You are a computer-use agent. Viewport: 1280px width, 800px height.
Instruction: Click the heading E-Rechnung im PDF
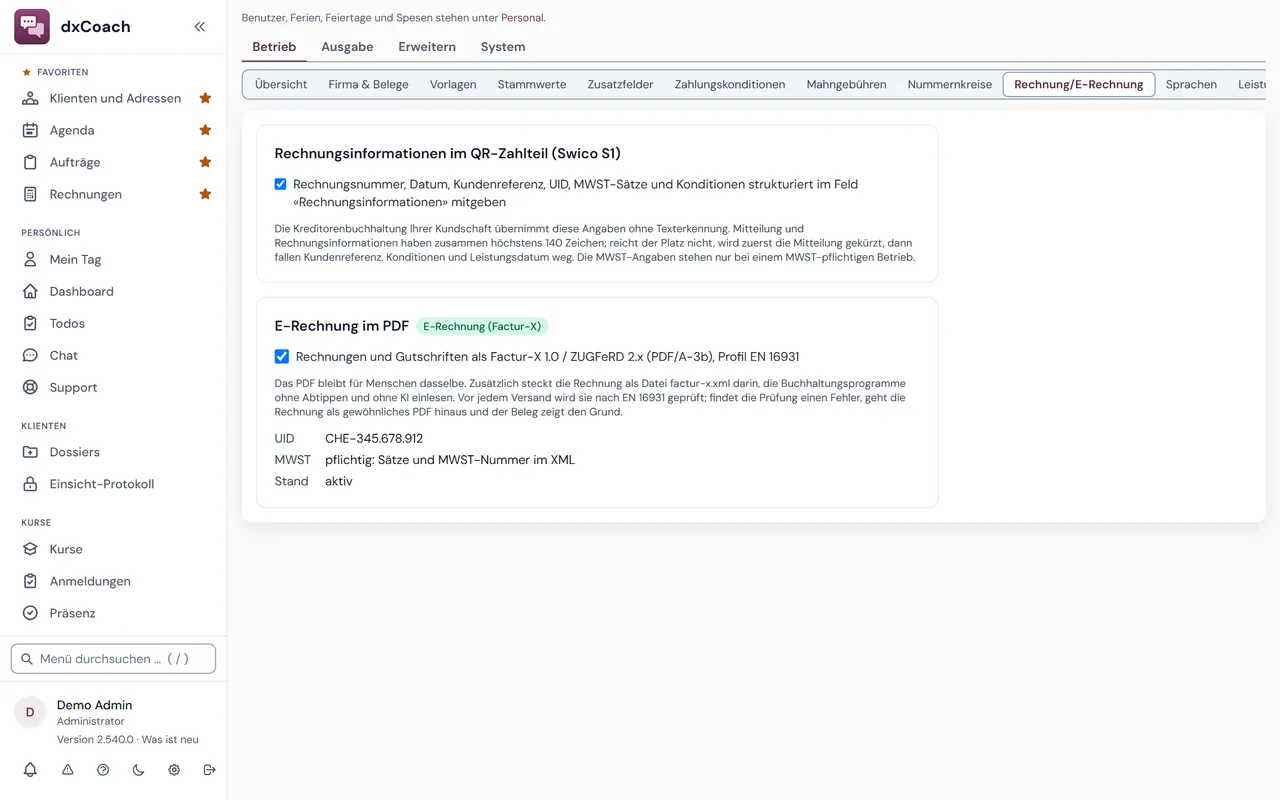[x=342, y=326]
